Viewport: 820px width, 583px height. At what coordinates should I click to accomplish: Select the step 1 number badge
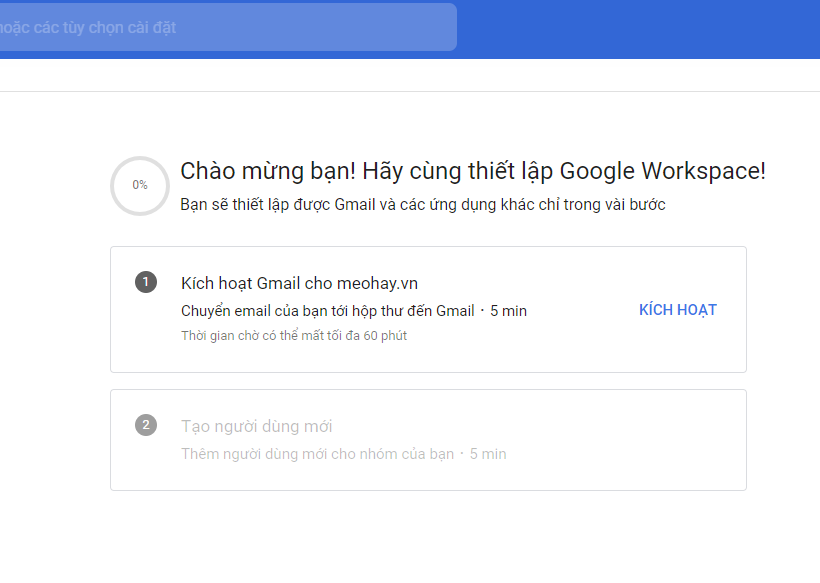click(x=146, y=282)
